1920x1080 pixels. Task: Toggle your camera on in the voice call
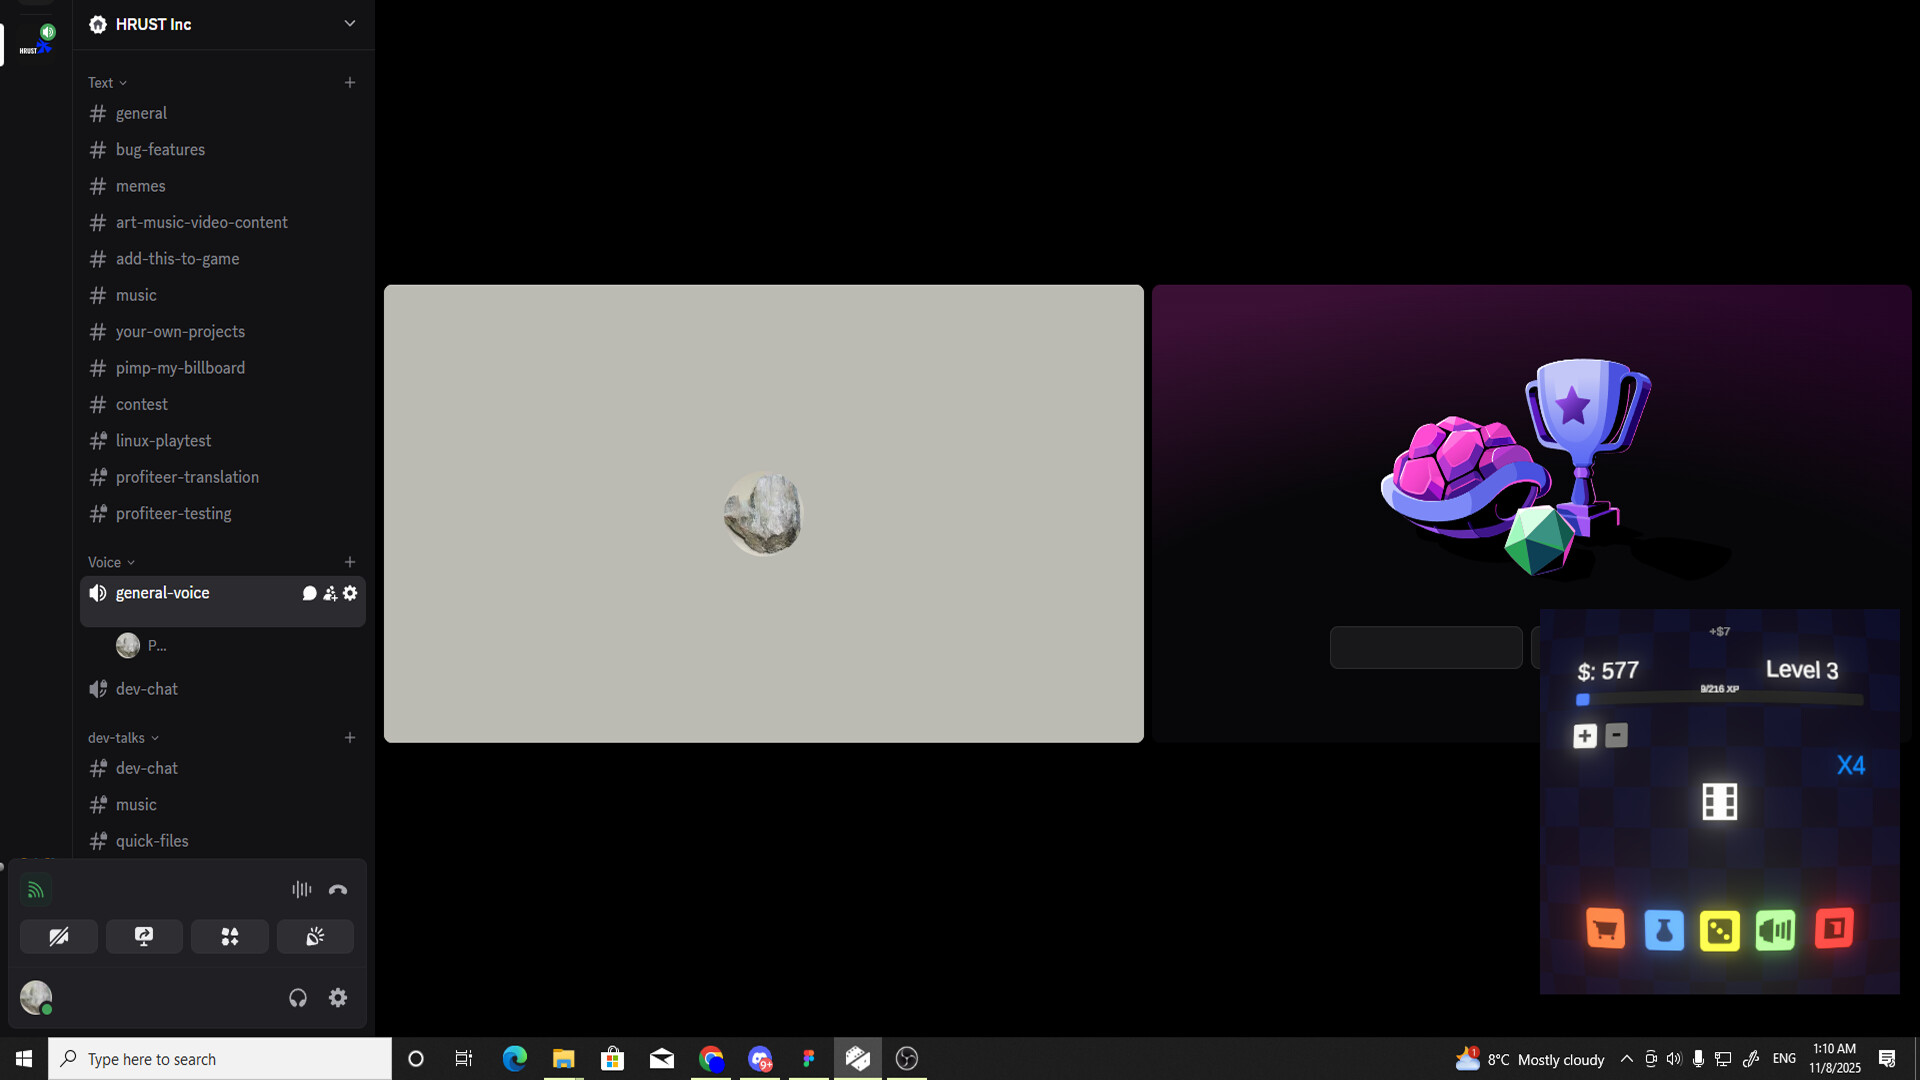pos(58,936)
